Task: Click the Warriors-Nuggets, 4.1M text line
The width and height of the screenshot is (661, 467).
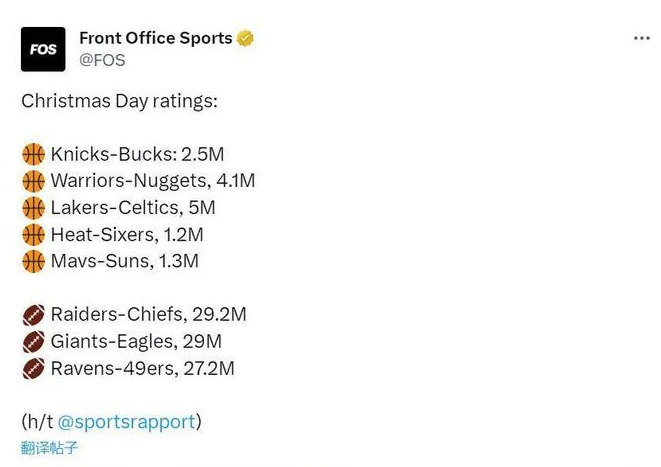Action: coord(152,181)
